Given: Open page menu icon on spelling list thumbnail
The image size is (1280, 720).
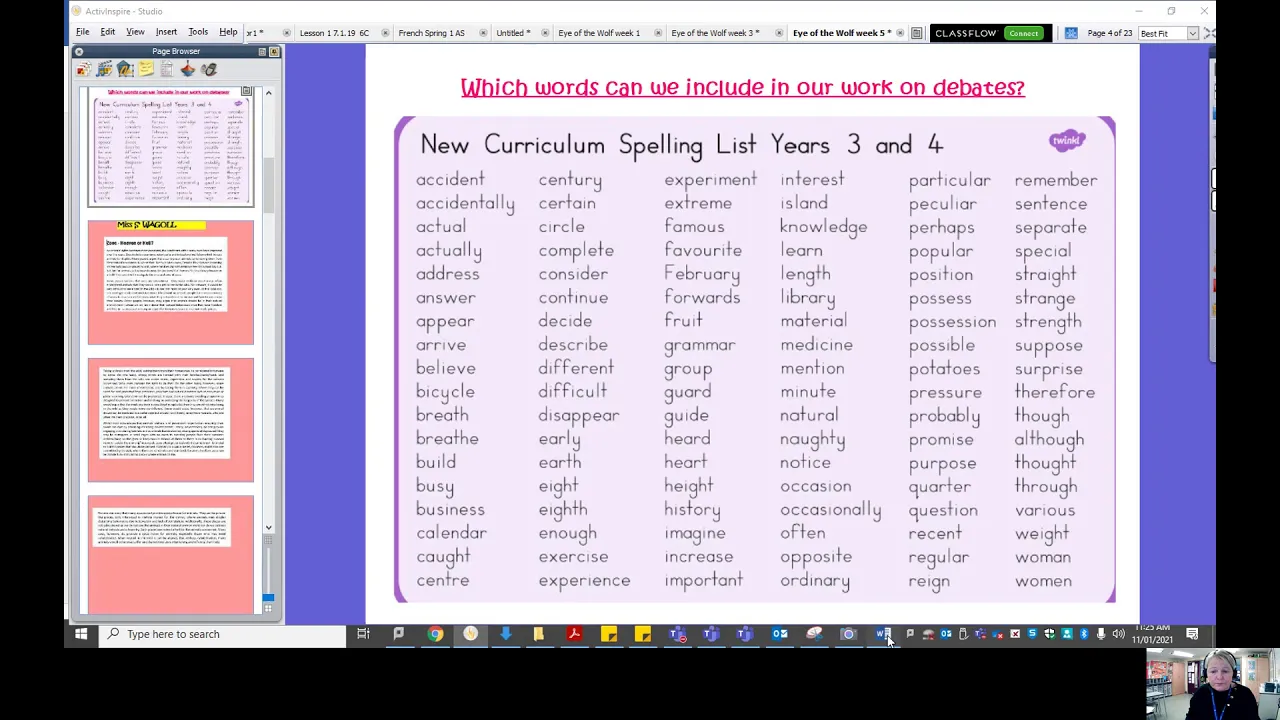Looking at the screenshot, I should click(246, 92).
